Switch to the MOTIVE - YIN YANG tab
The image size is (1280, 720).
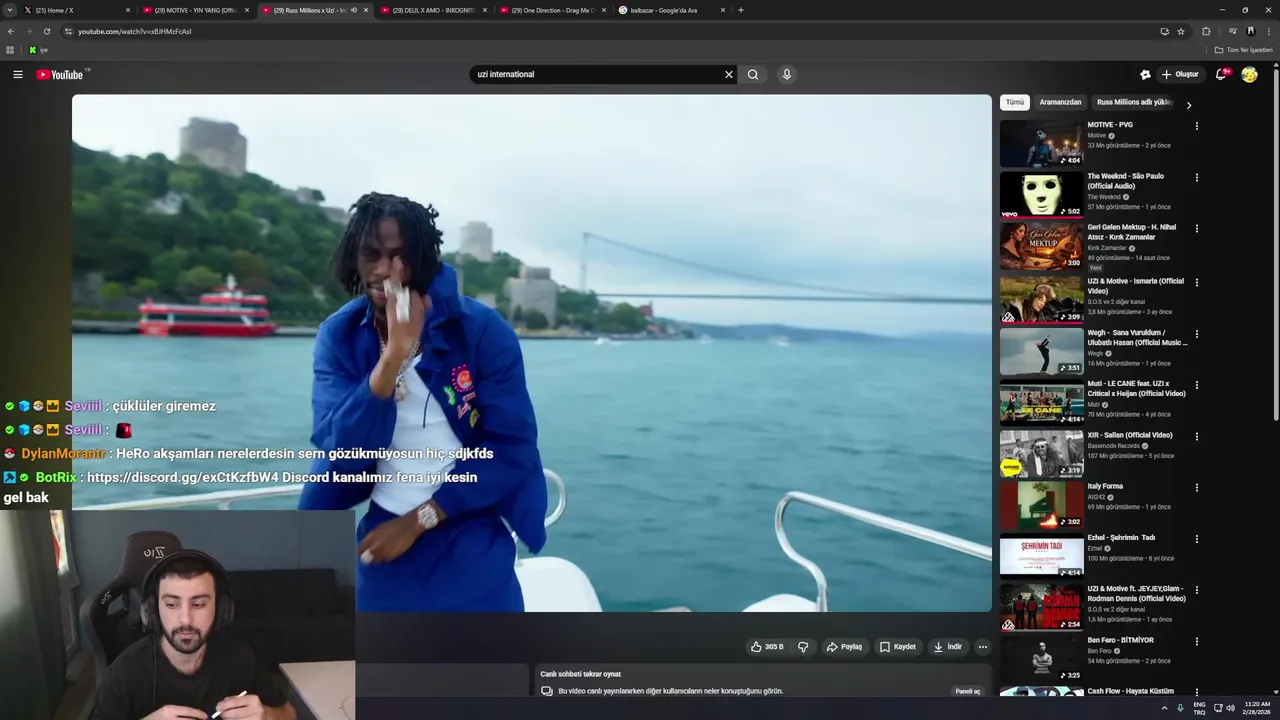click(195, 10)
